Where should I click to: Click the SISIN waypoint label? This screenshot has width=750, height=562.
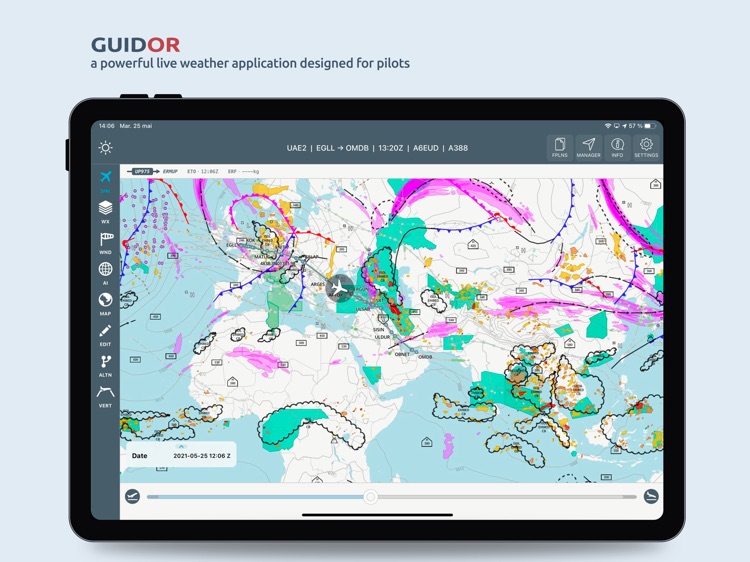379,330
